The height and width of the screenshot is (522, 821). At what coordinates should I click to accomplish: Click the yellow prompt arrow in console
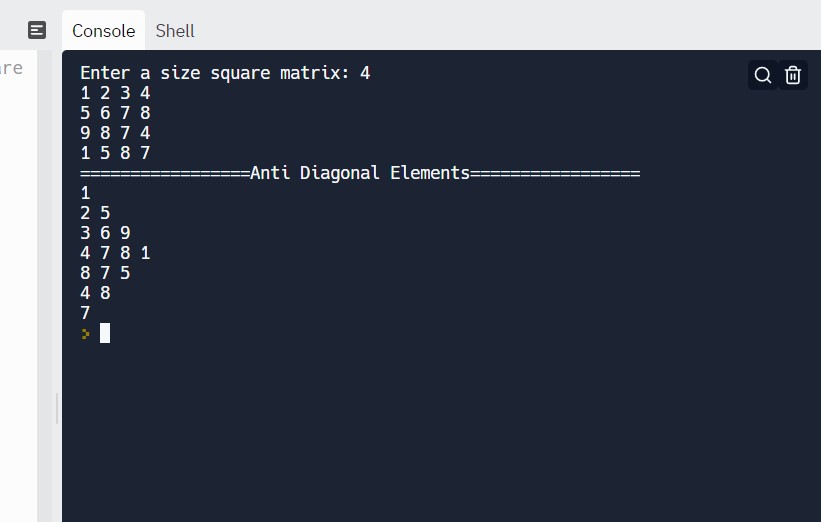click(x=86, y=333)
